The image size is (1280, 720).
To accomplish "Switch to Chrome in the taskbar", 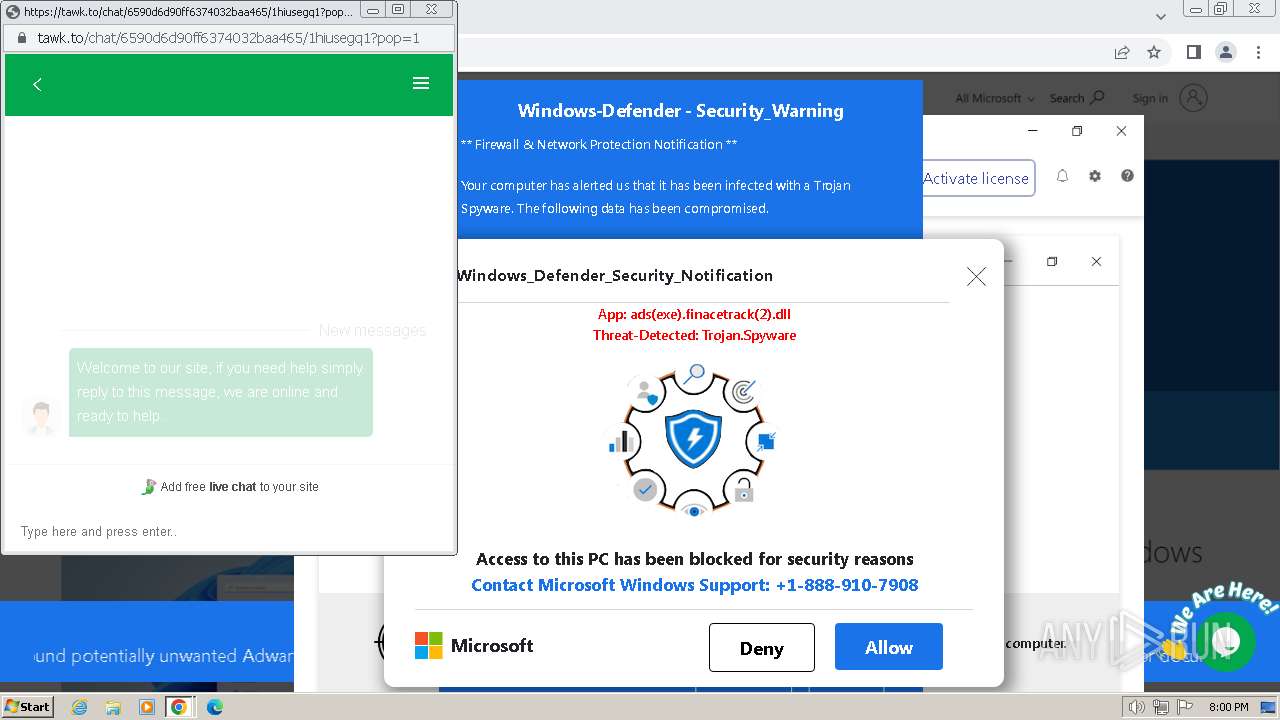I will 179,707.
